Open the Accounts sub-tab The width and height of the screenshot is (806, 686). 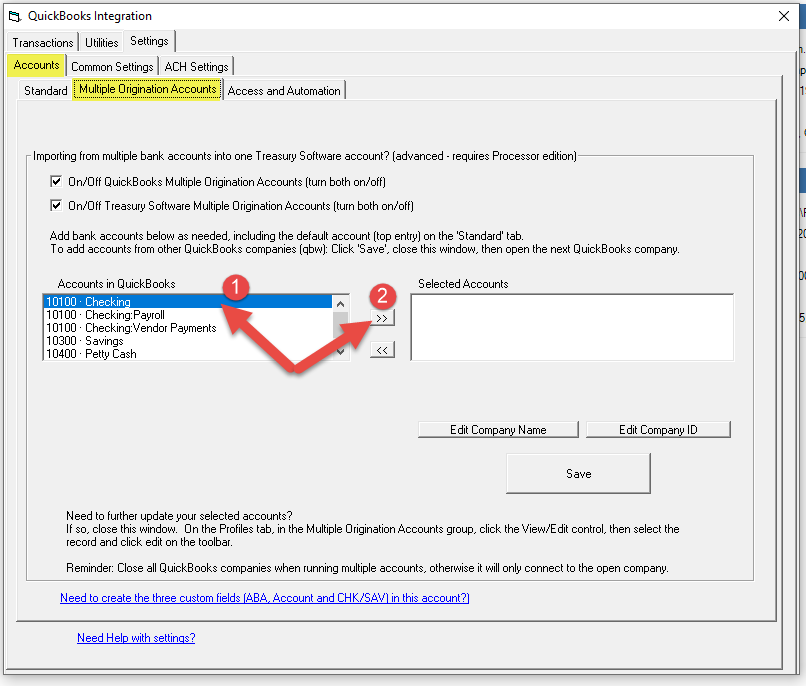pyautogui.click(x=36, y=65)
